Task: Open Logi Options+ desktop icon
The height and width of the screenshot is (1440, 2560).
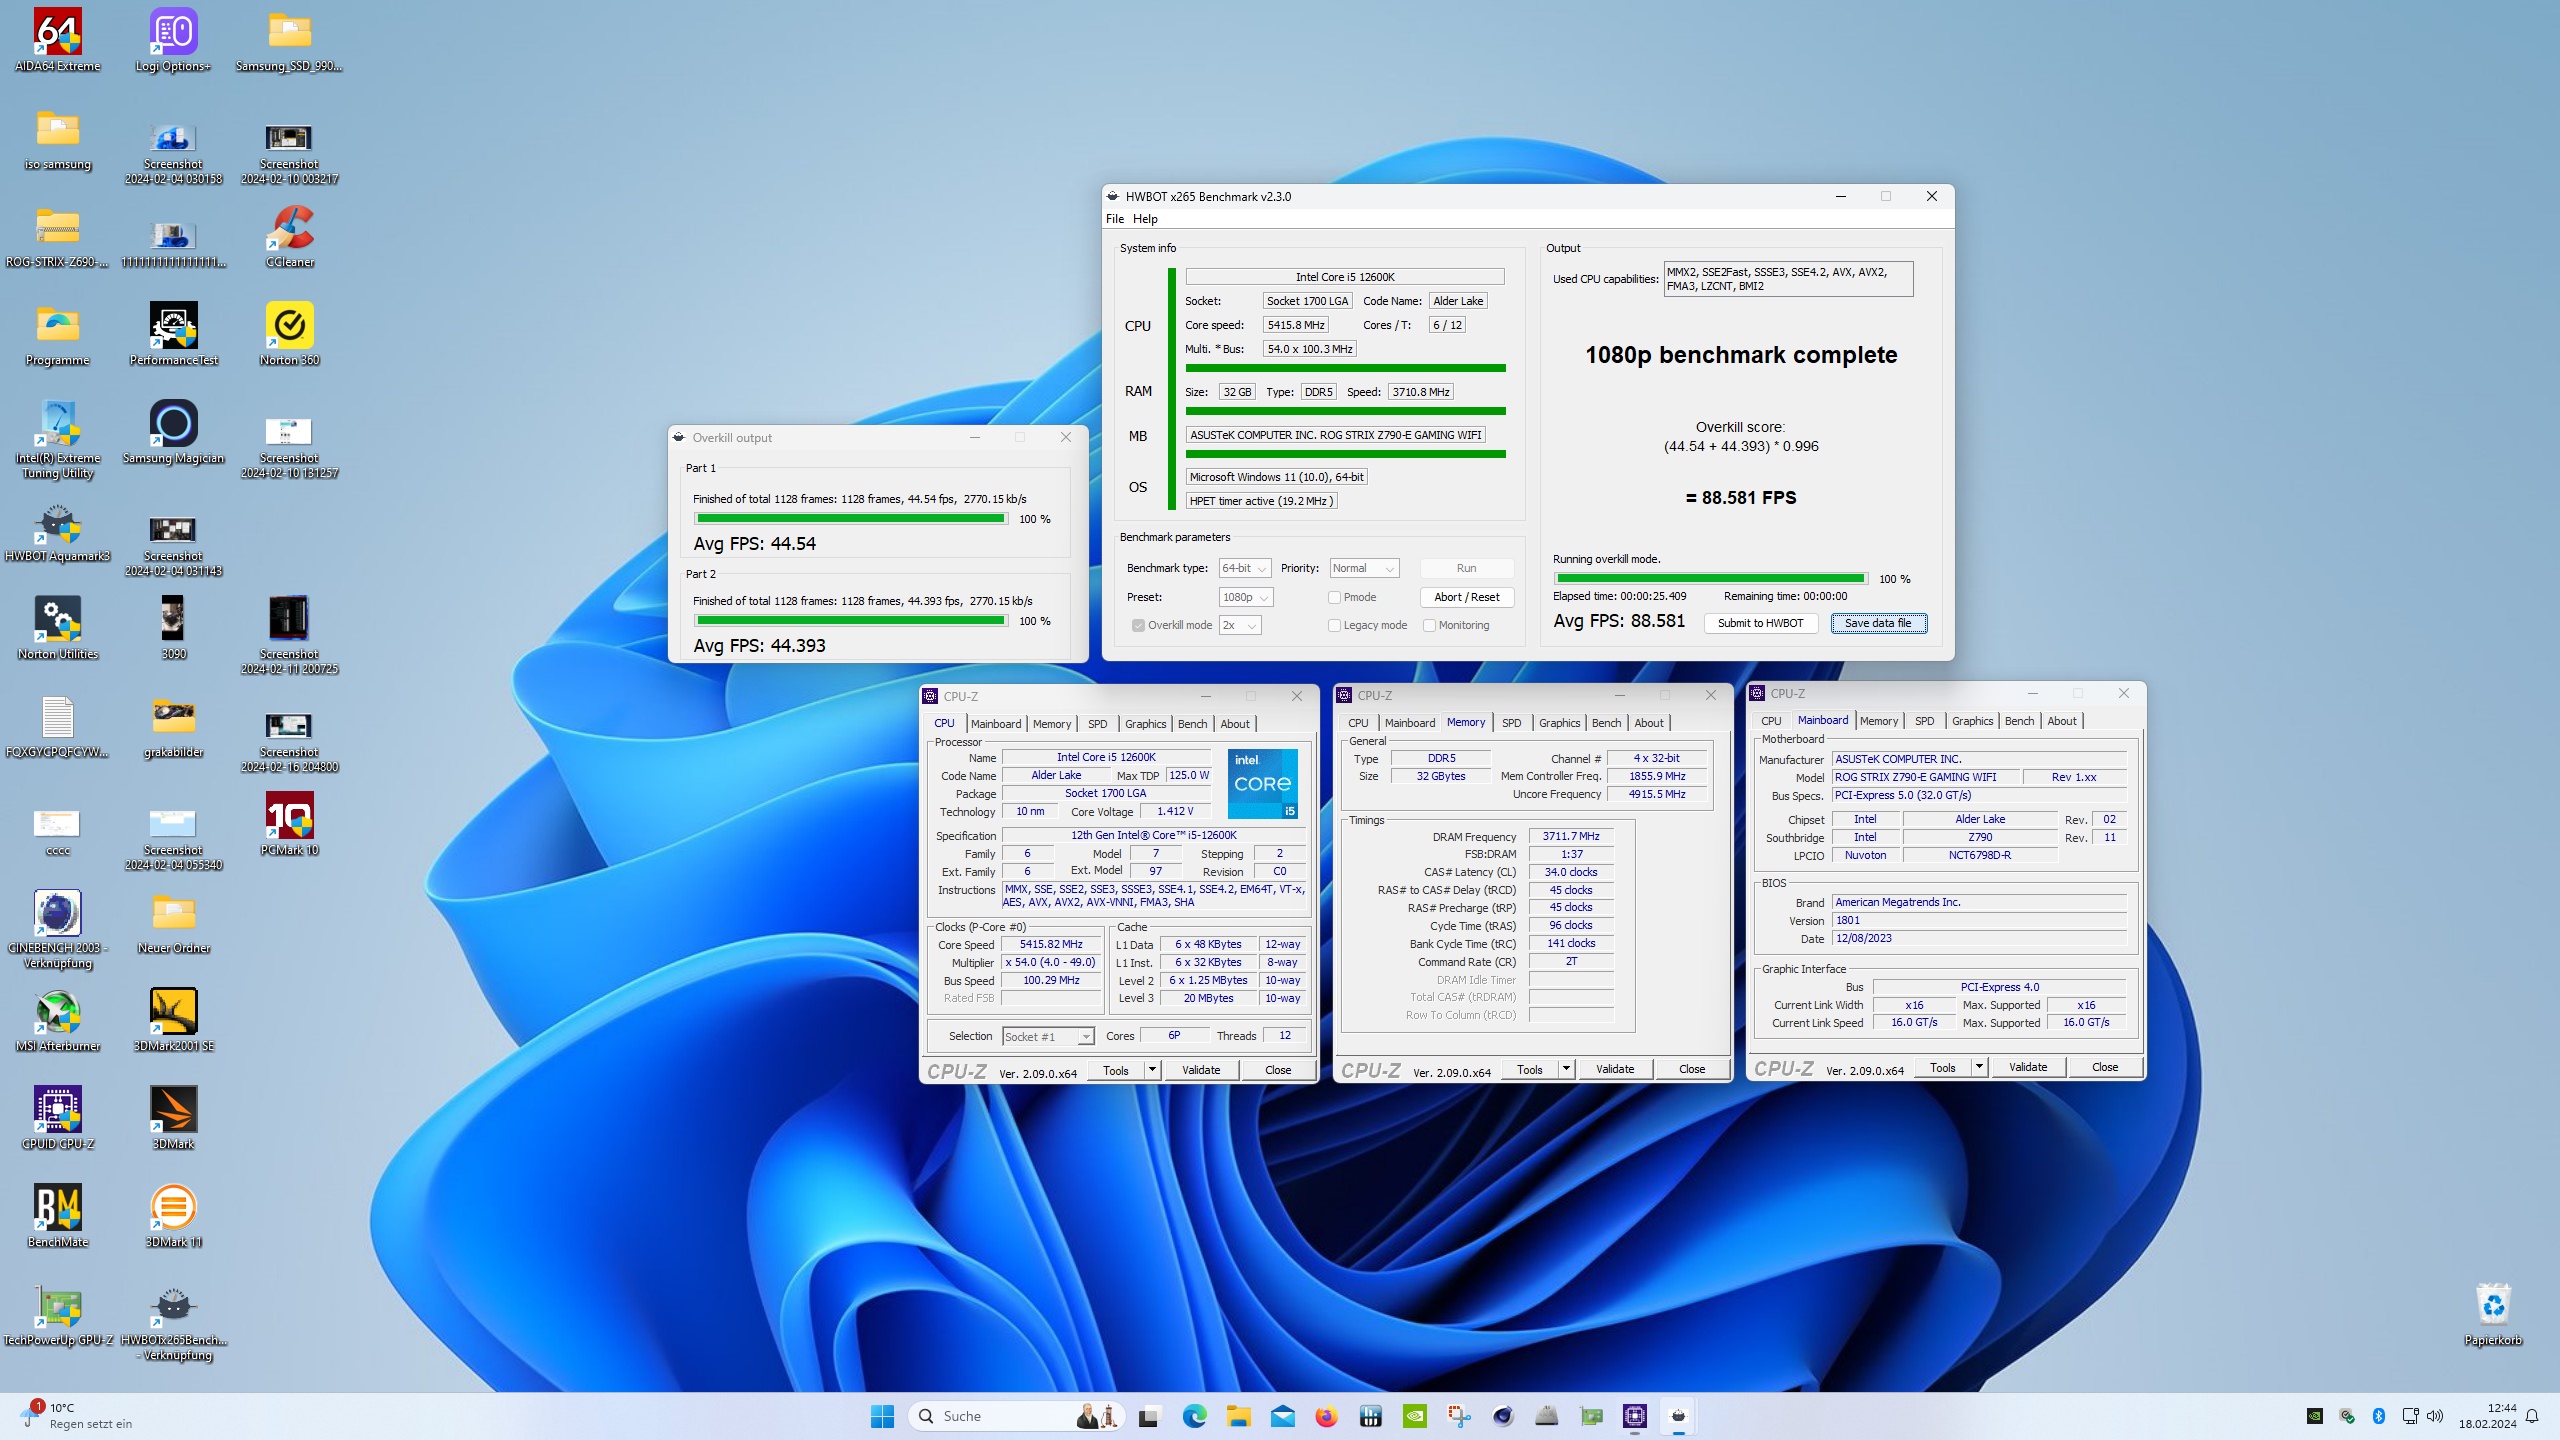Action: coord(174,41)
